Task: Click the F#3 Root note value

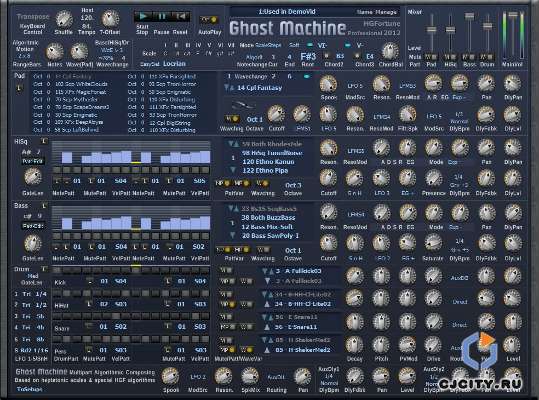Action: (x=308, y=56)
